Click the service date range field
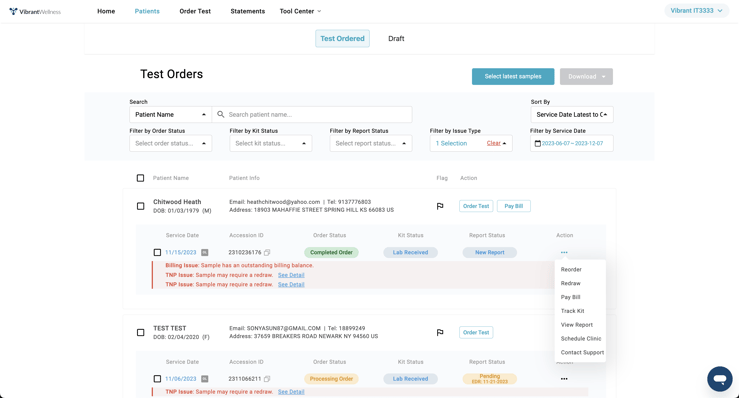 (572, 143)
